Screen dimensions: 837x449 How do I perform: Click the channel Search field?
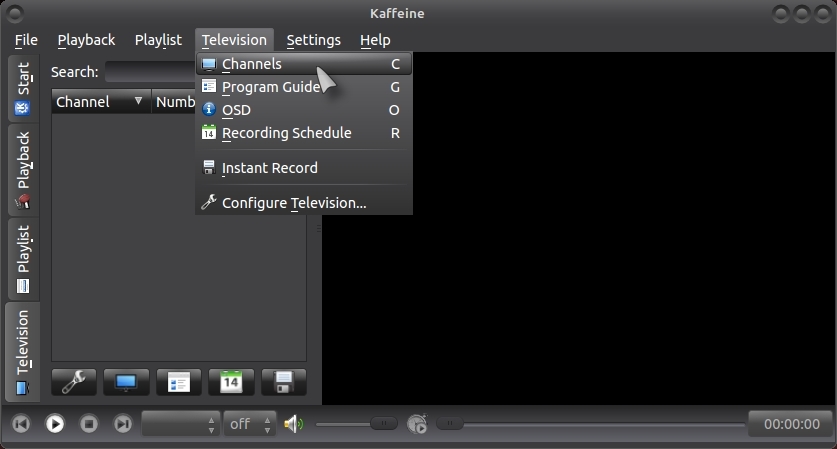coord(151,72)
